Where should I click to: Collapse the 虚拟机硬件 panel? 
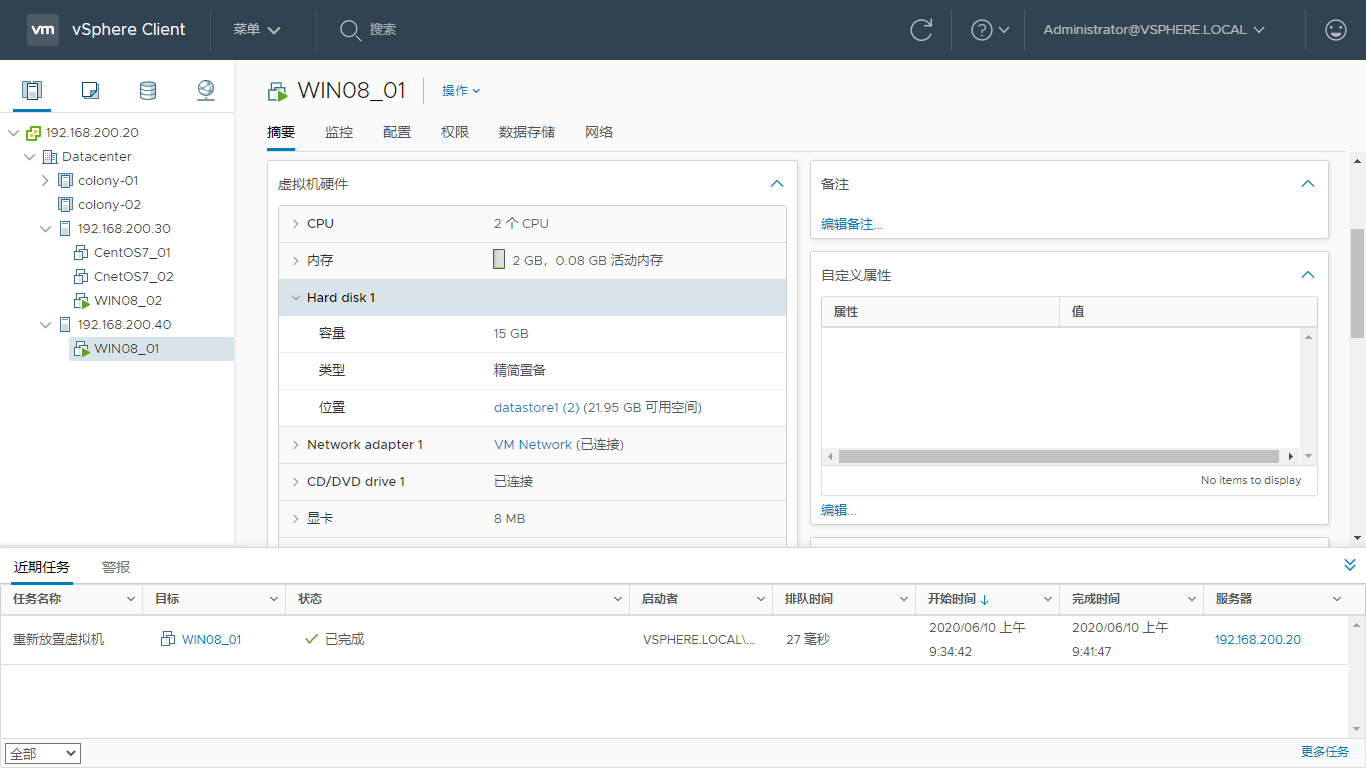777,184
